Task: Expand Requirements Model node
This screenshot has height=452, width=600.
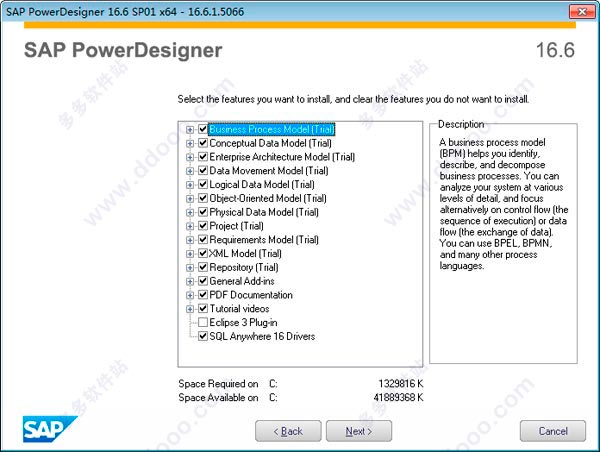Action: (189, 240)
